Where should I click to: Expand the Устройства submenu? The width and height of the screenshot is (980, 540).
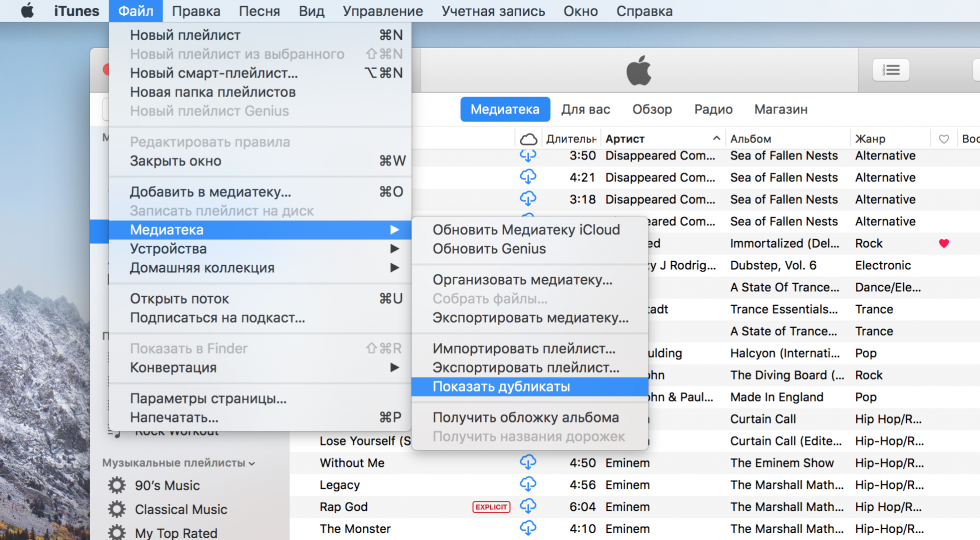260,249
